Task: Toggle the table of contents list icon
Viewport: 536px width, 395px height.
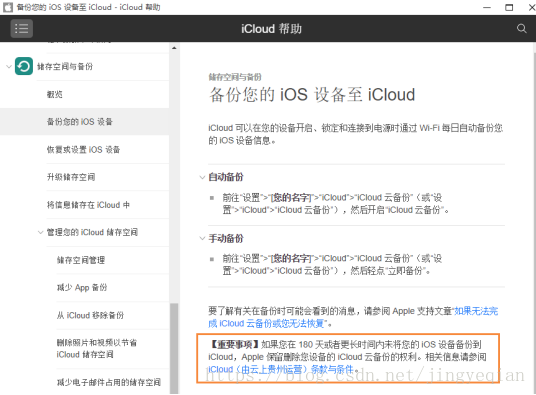Action: (22, 28)
